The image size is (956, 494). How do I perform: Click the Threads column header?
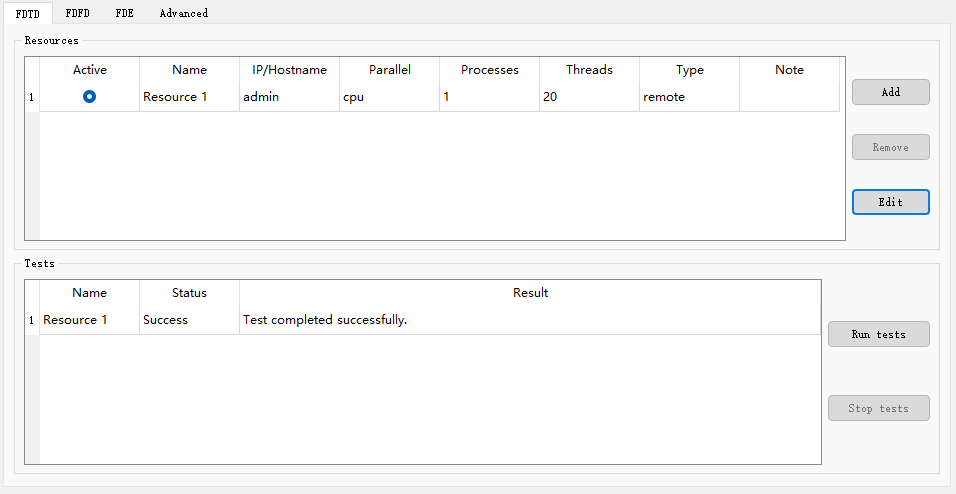tap(590, 70)
